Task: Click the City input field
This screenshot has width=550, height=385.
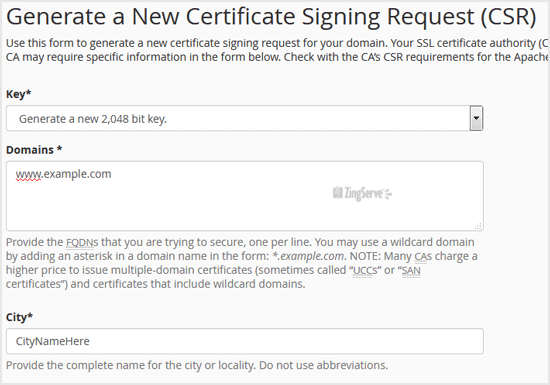Action: click(244, 341)
